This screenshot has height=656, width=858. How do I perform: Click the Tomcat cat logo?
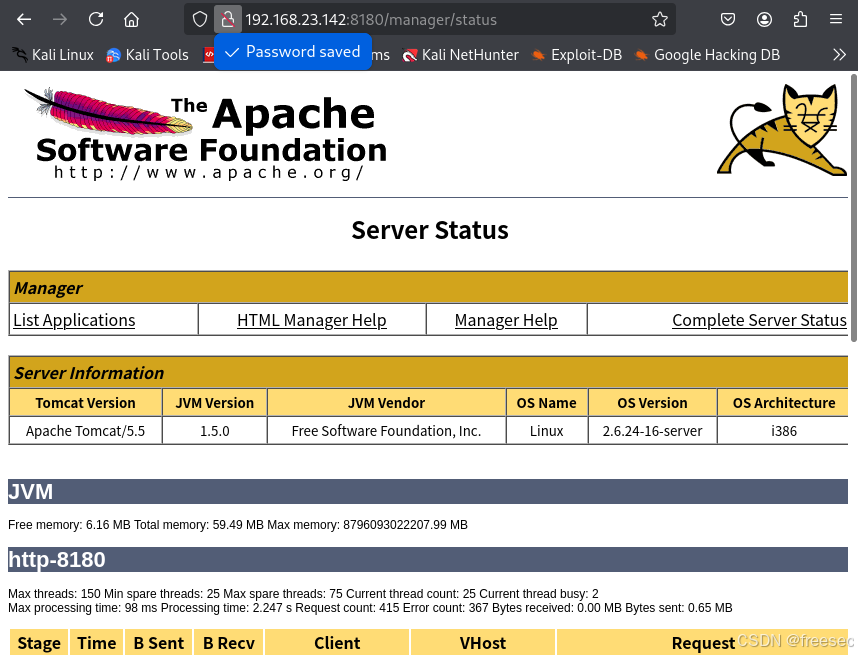(x=782, y=130)
